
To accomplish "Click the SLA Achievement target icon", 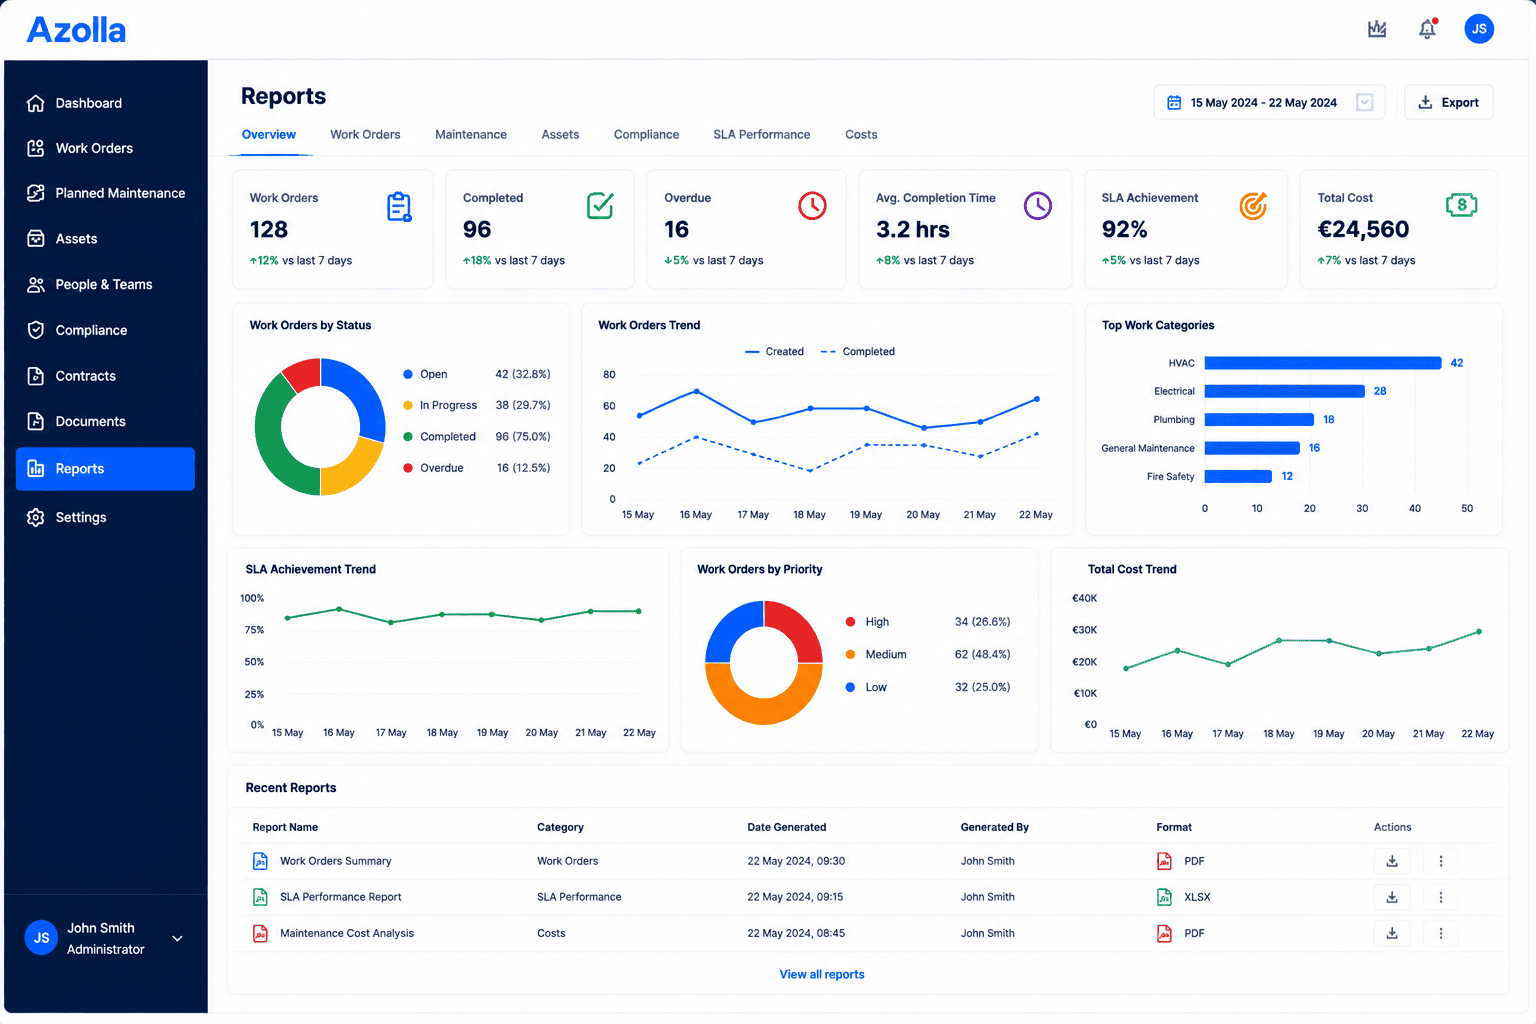I will (x=1253, y=206).
